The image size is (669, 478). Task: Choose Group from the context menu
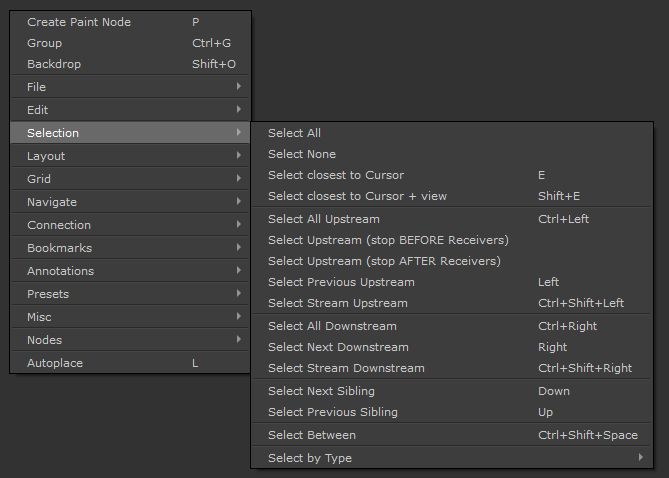(45, 43)
